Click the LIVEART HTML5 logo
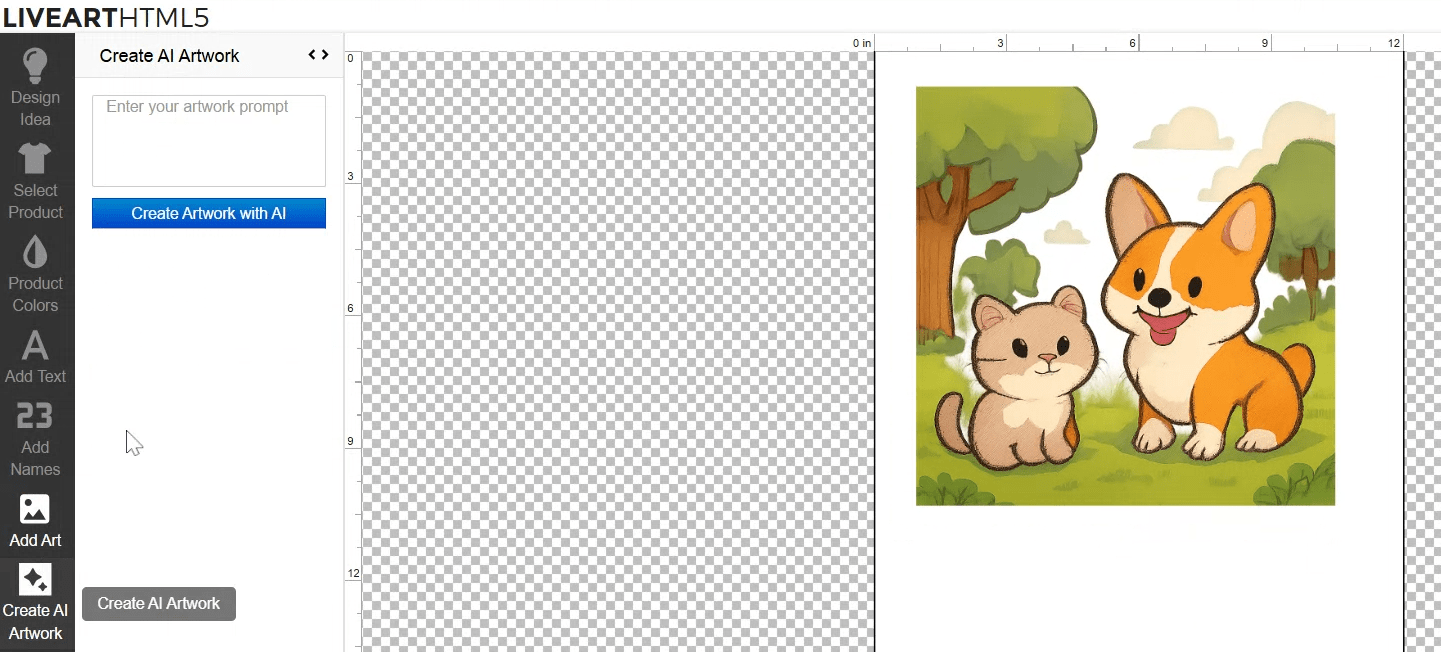1441x652 pixels. coord(106,17)
